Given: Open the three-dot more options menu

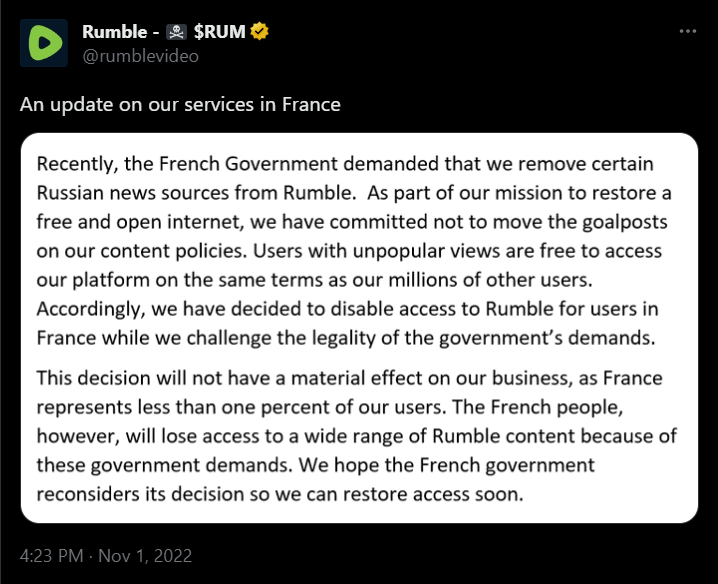Looking at the screenshot, I should click(x=687, y=31).
